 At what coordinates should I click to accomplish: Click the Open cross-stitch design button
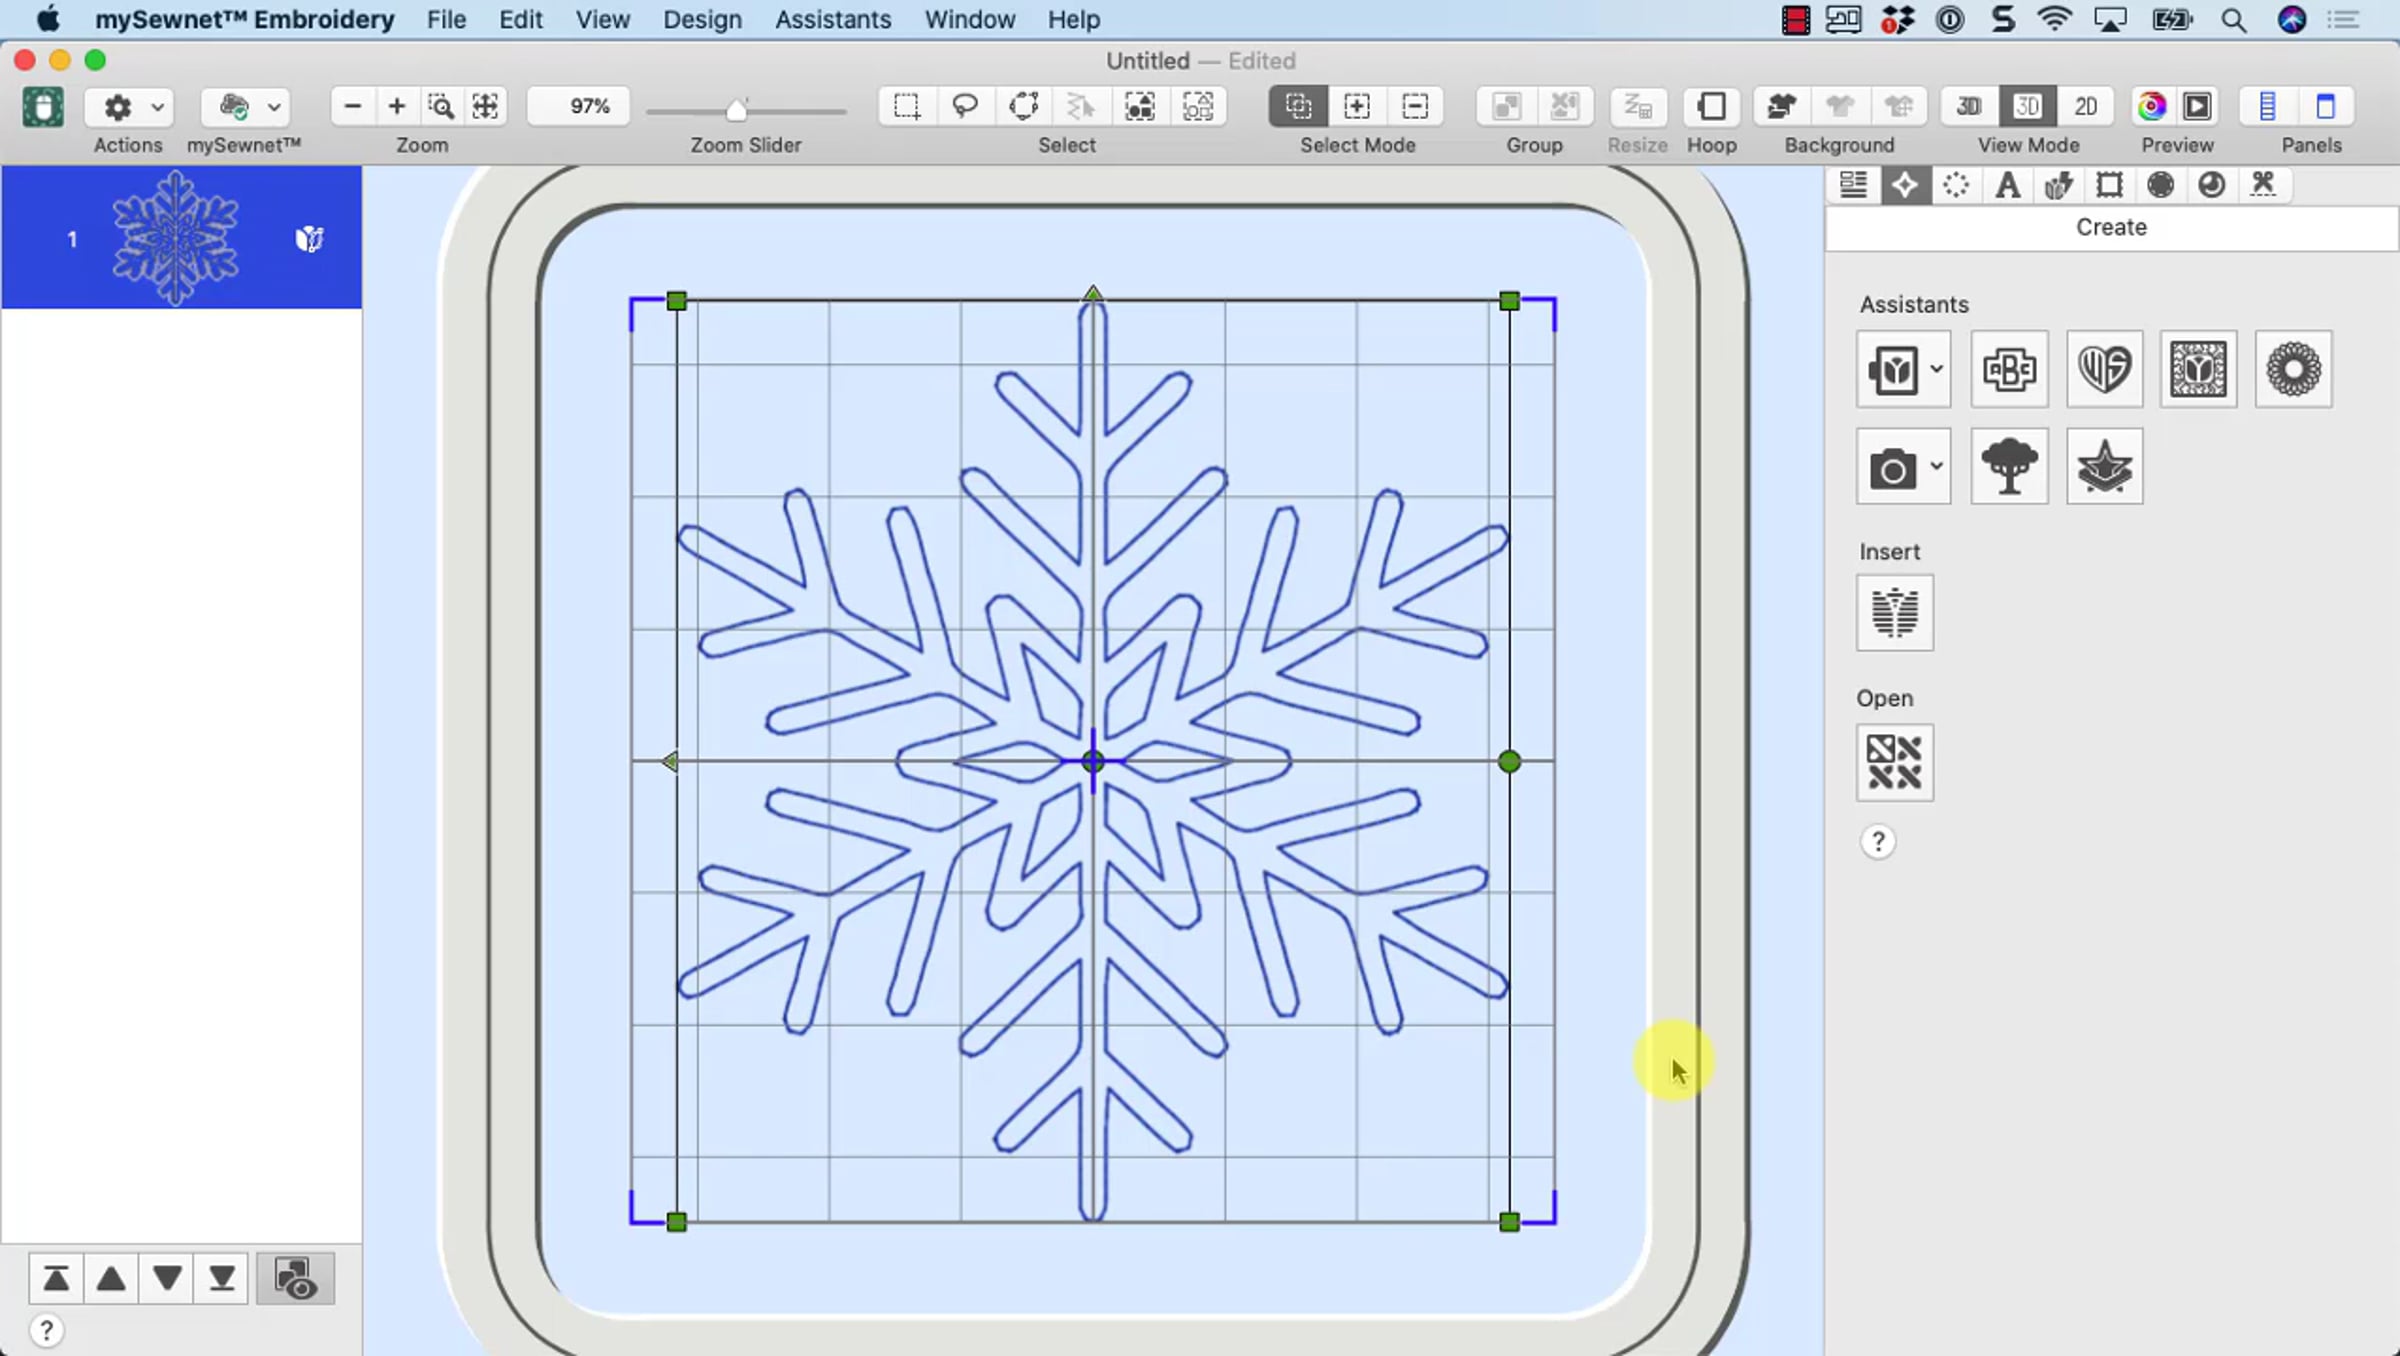(1895, 763)
